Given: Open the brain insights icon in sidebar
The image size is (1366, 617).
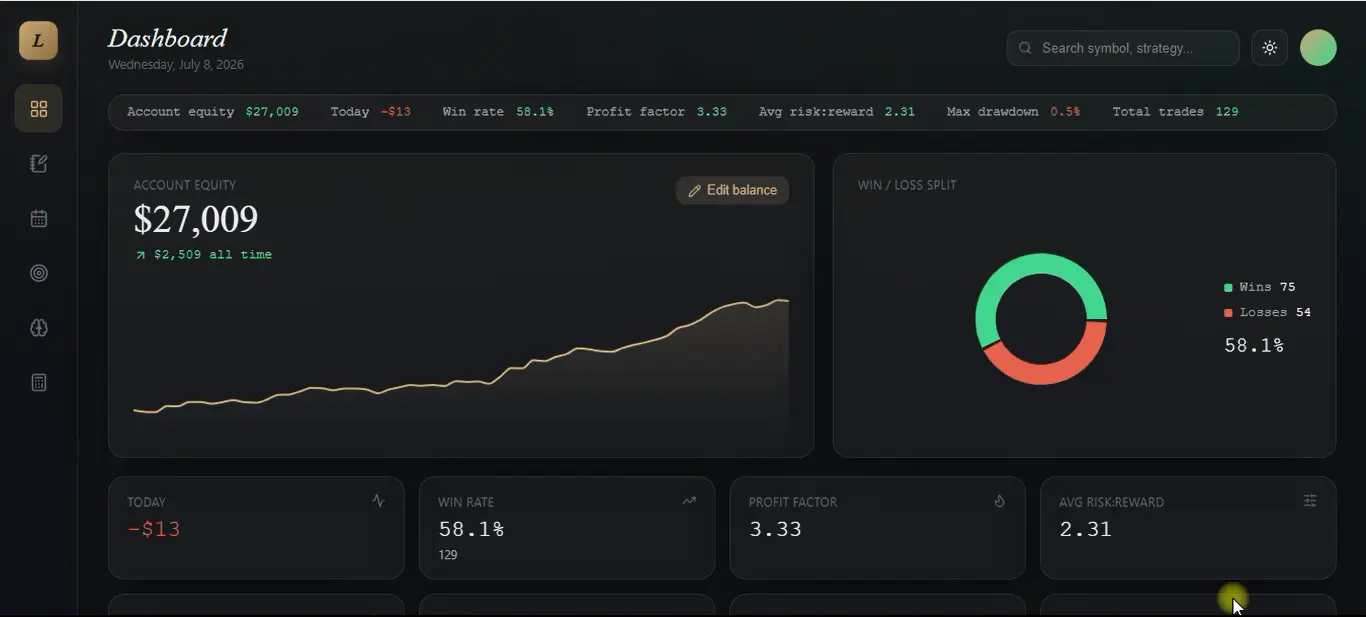Looking at the screenshot, I should 39,328.
